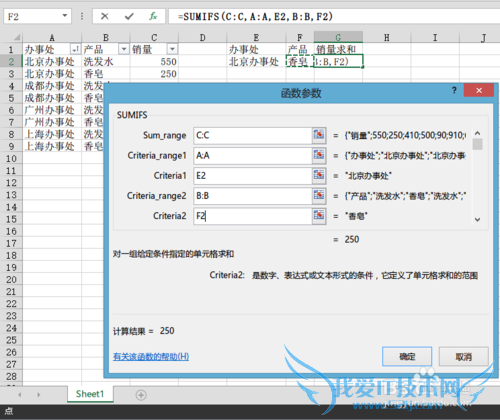Click the Criteria2 input field
Image resolution: width=500 pixels, height=420 pixels.
253,216
